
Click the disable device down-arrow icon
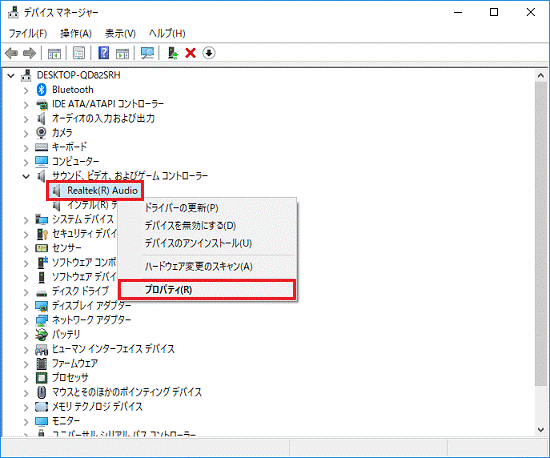[209, 53]
